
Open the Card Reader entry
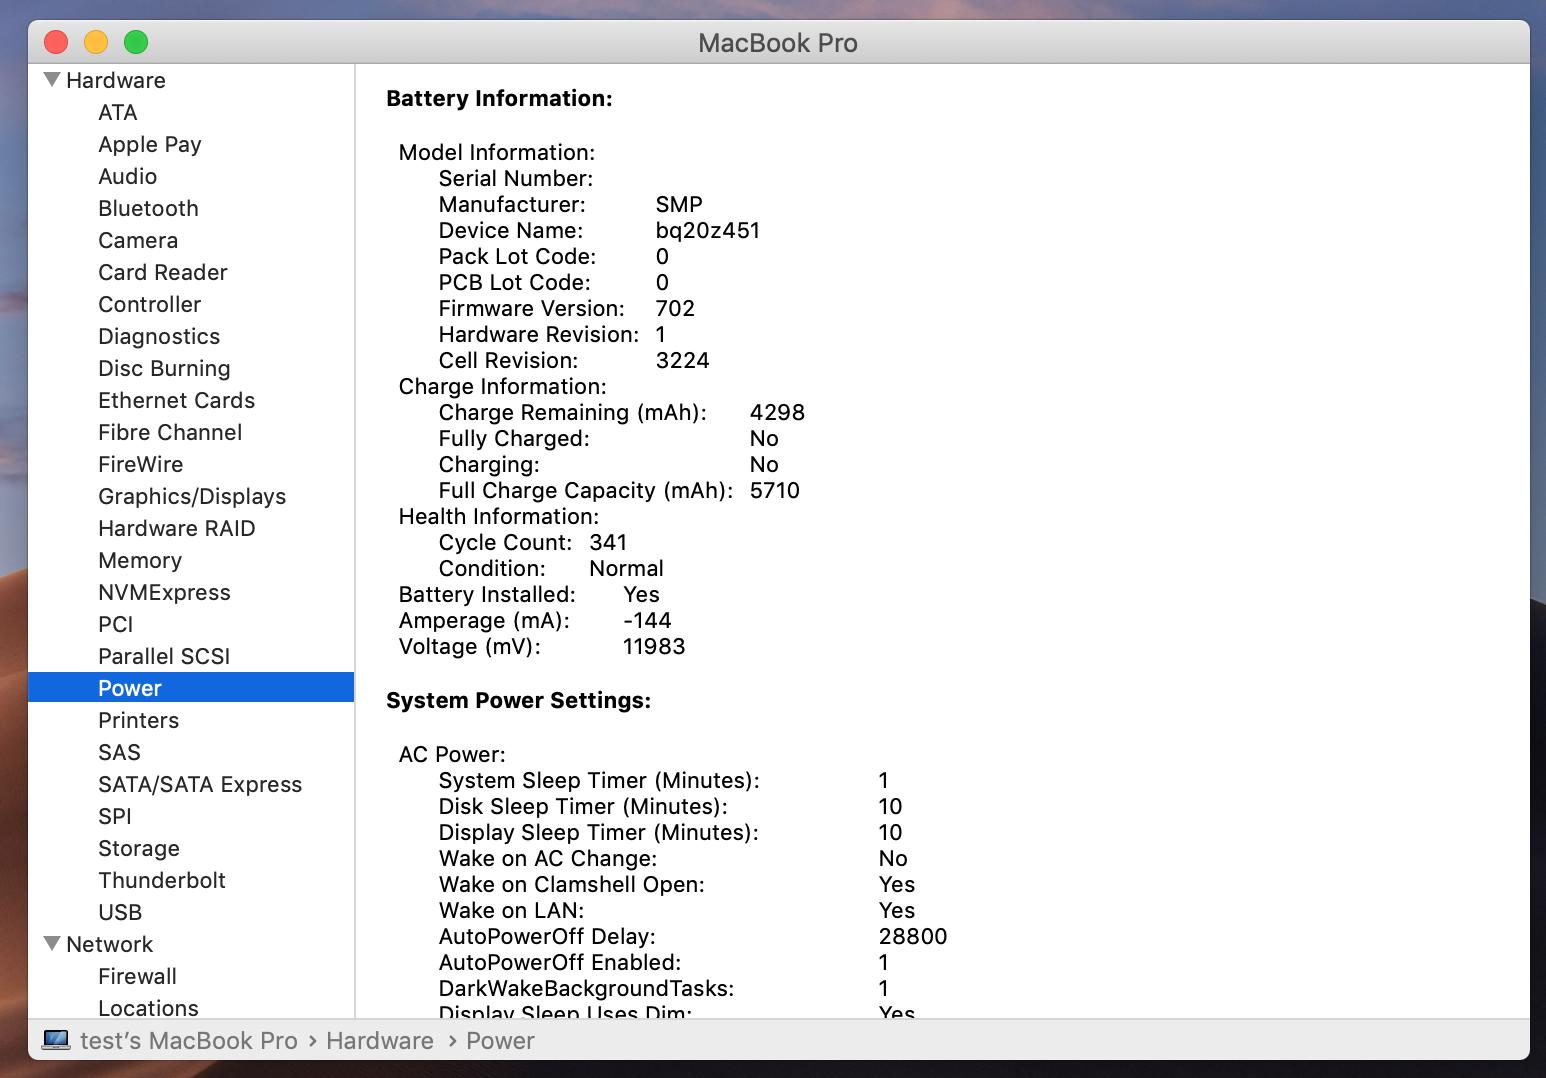(163, 272)
